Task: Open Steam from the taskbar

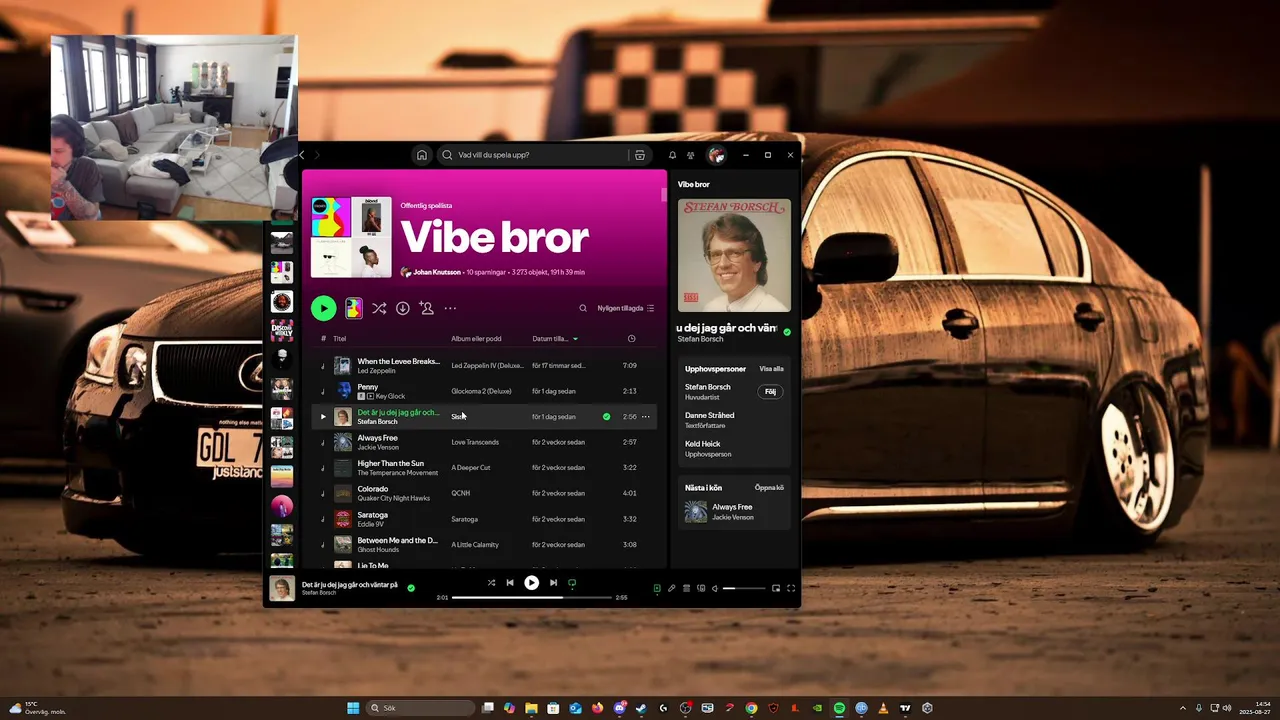Action: [641, 708]
